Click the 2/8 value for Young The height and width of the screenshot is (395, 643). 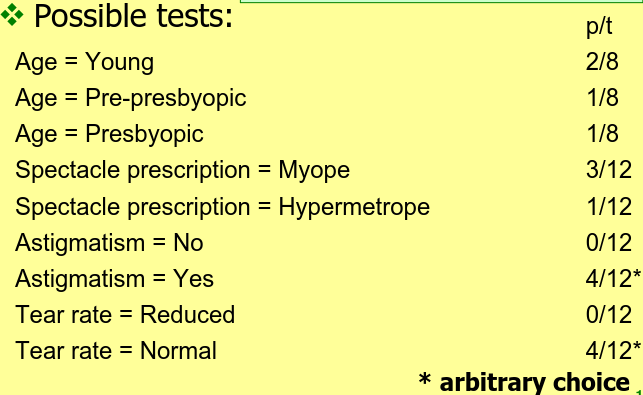click(602, 62)
